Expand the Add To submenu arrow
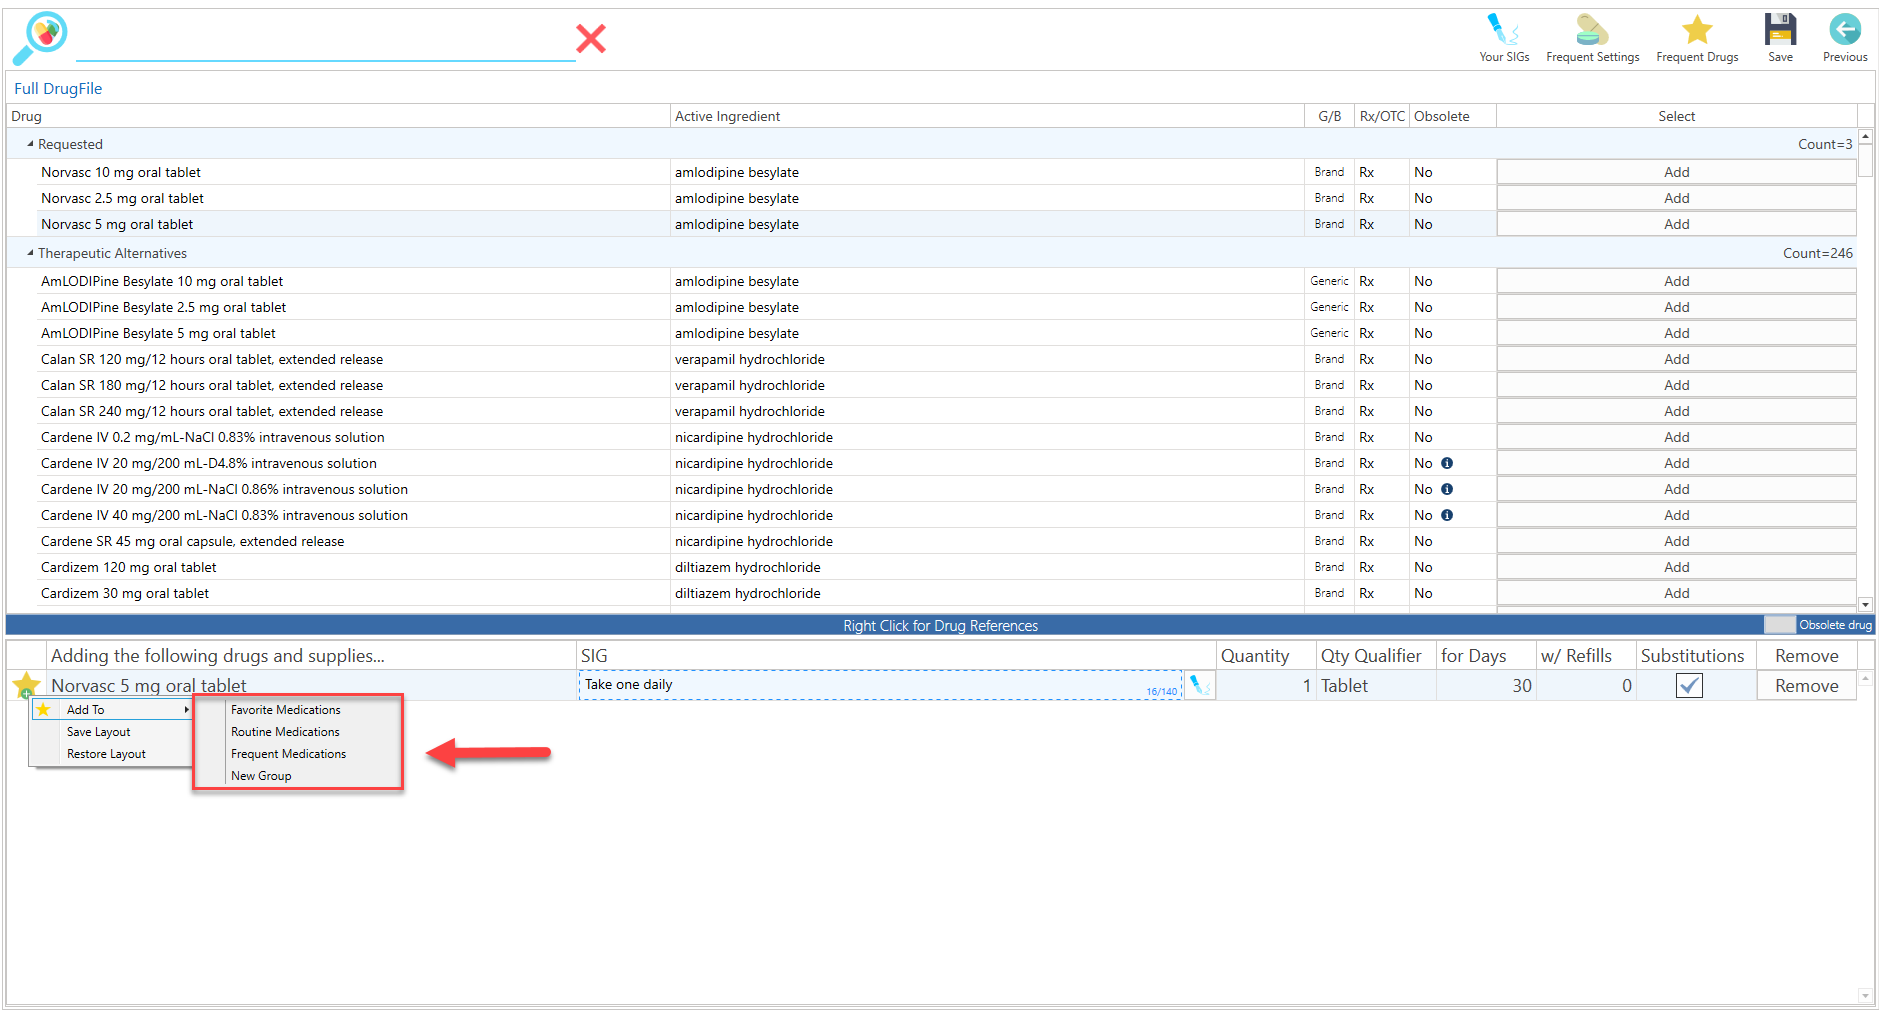 click(186, 710)
